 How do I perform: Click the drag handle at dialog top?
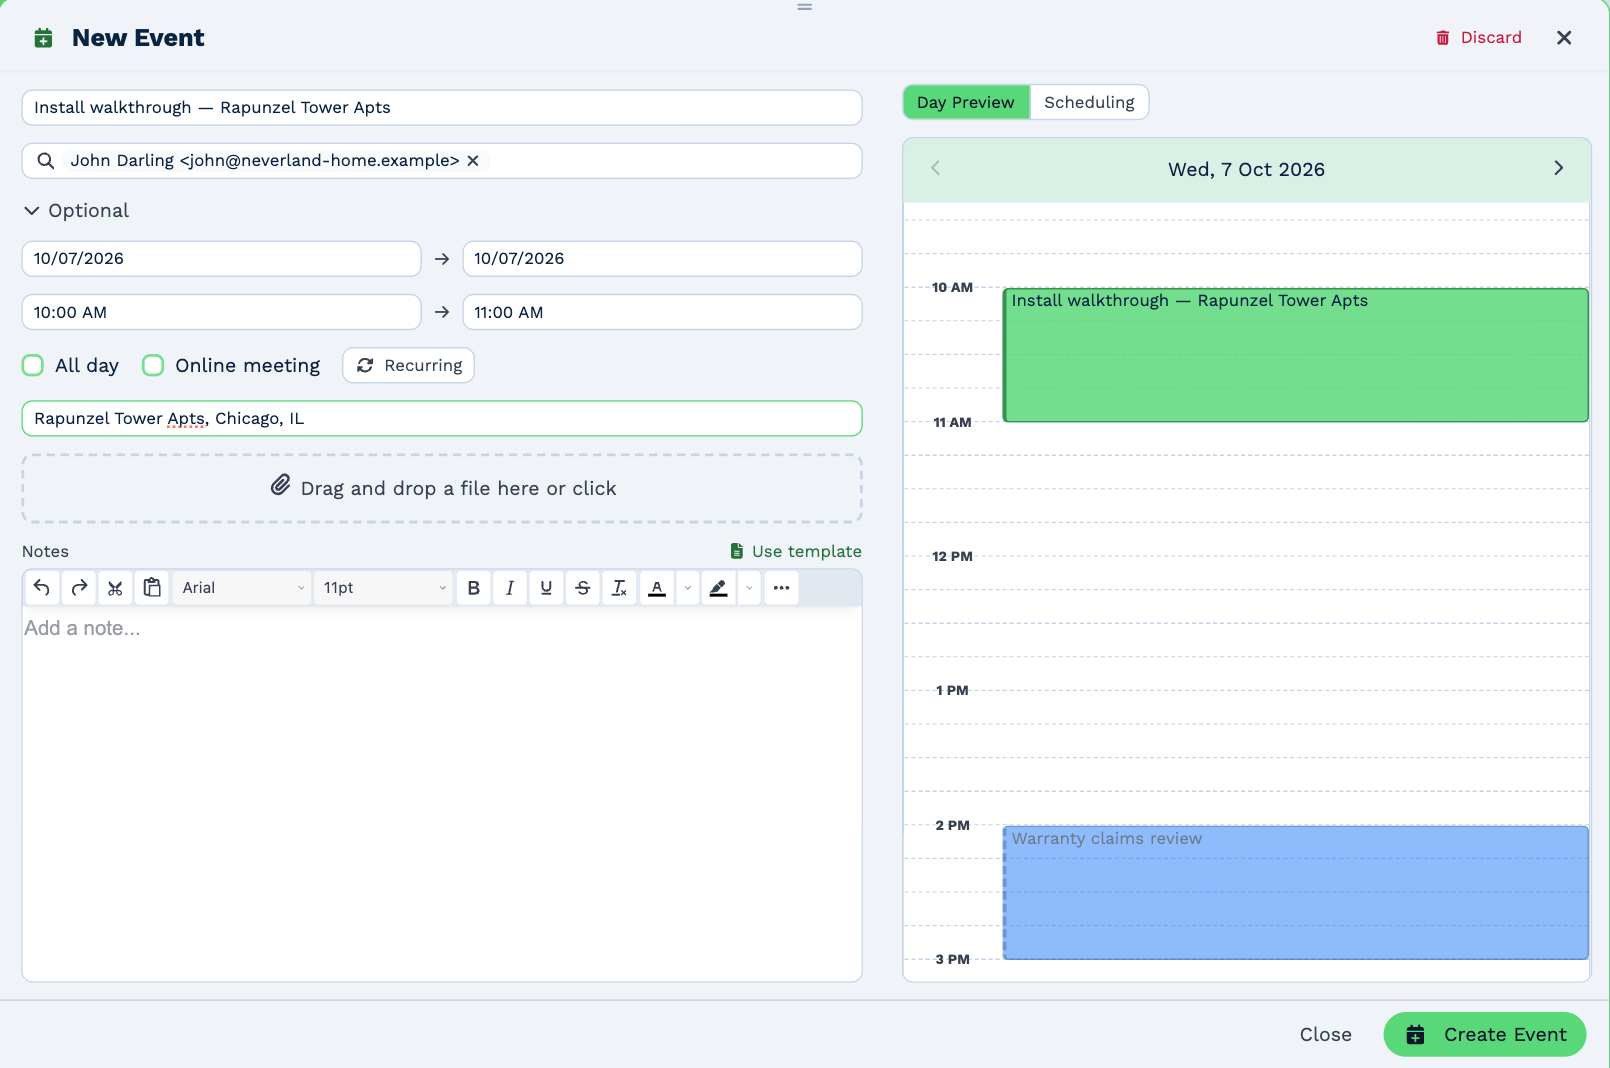(805, 7)
